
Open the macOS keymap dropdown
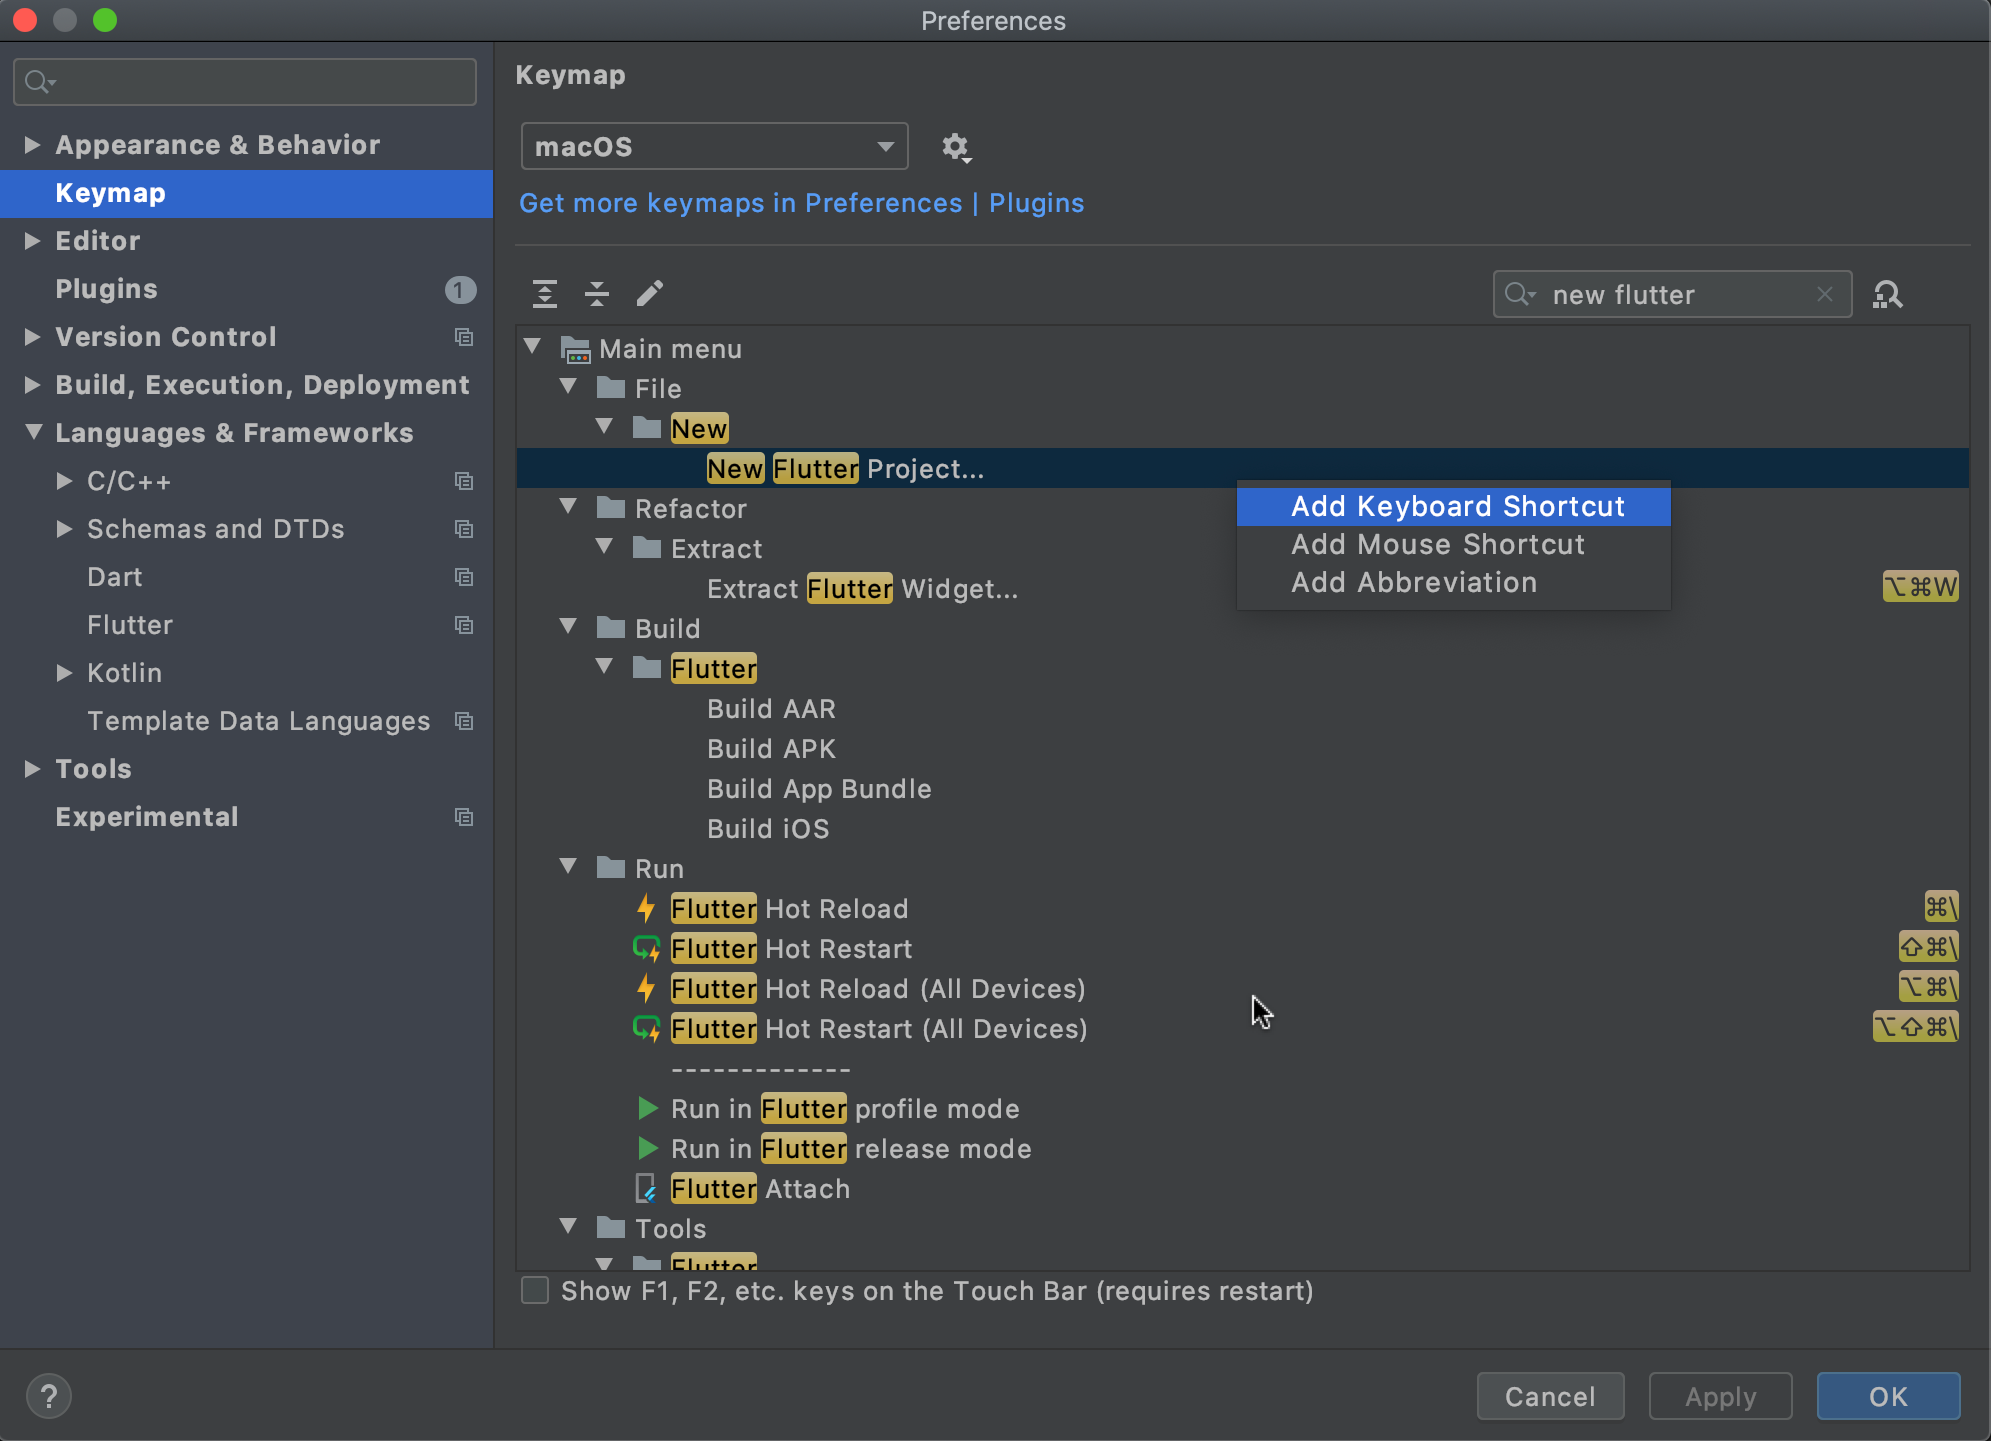click(x=714, y=147)
